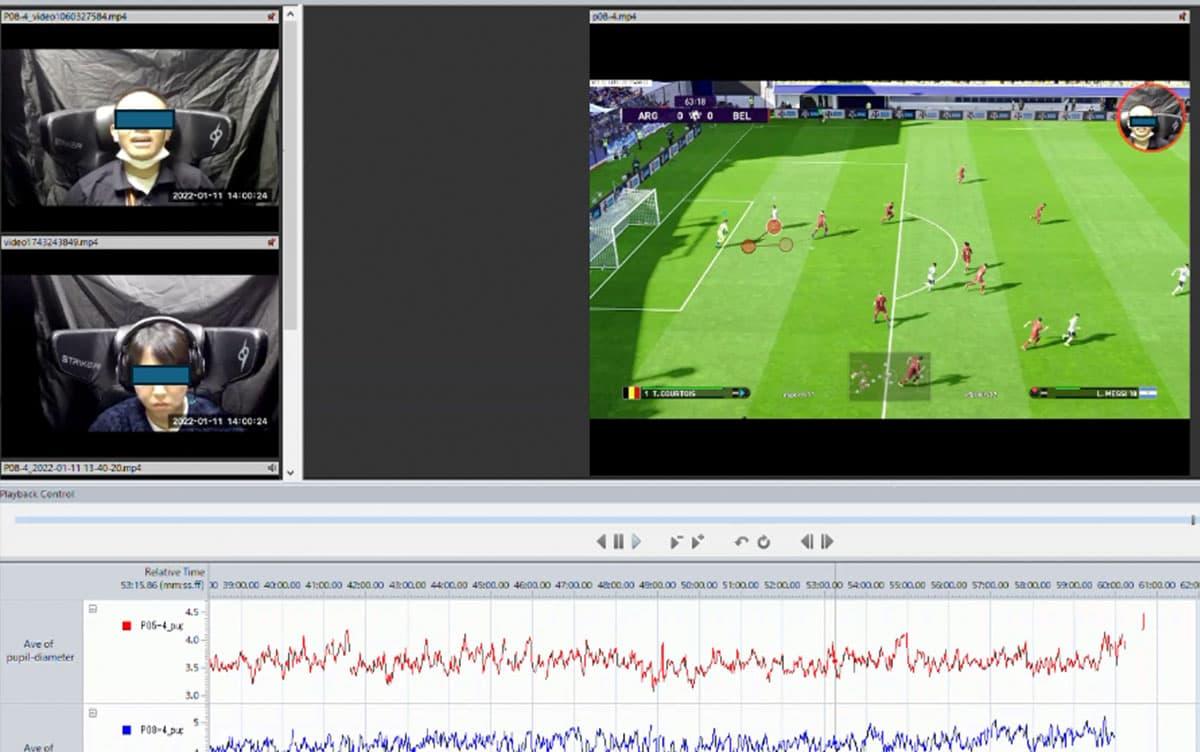Click the speaker icon on P08-4_2022-01-11 video
The image size is (1200, 752).
[x=272, y=468]
